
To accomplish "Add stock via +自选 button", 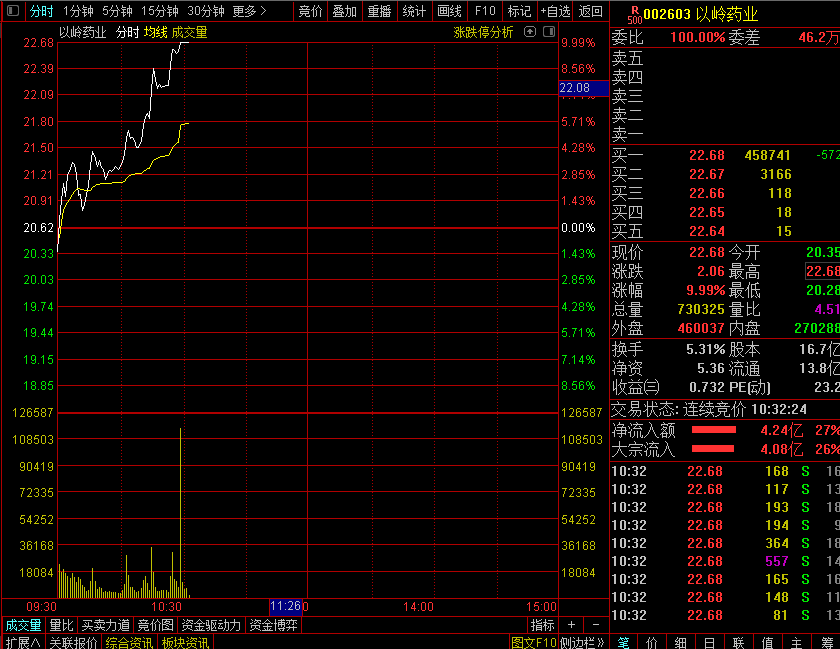I will (x=554, y=11).
